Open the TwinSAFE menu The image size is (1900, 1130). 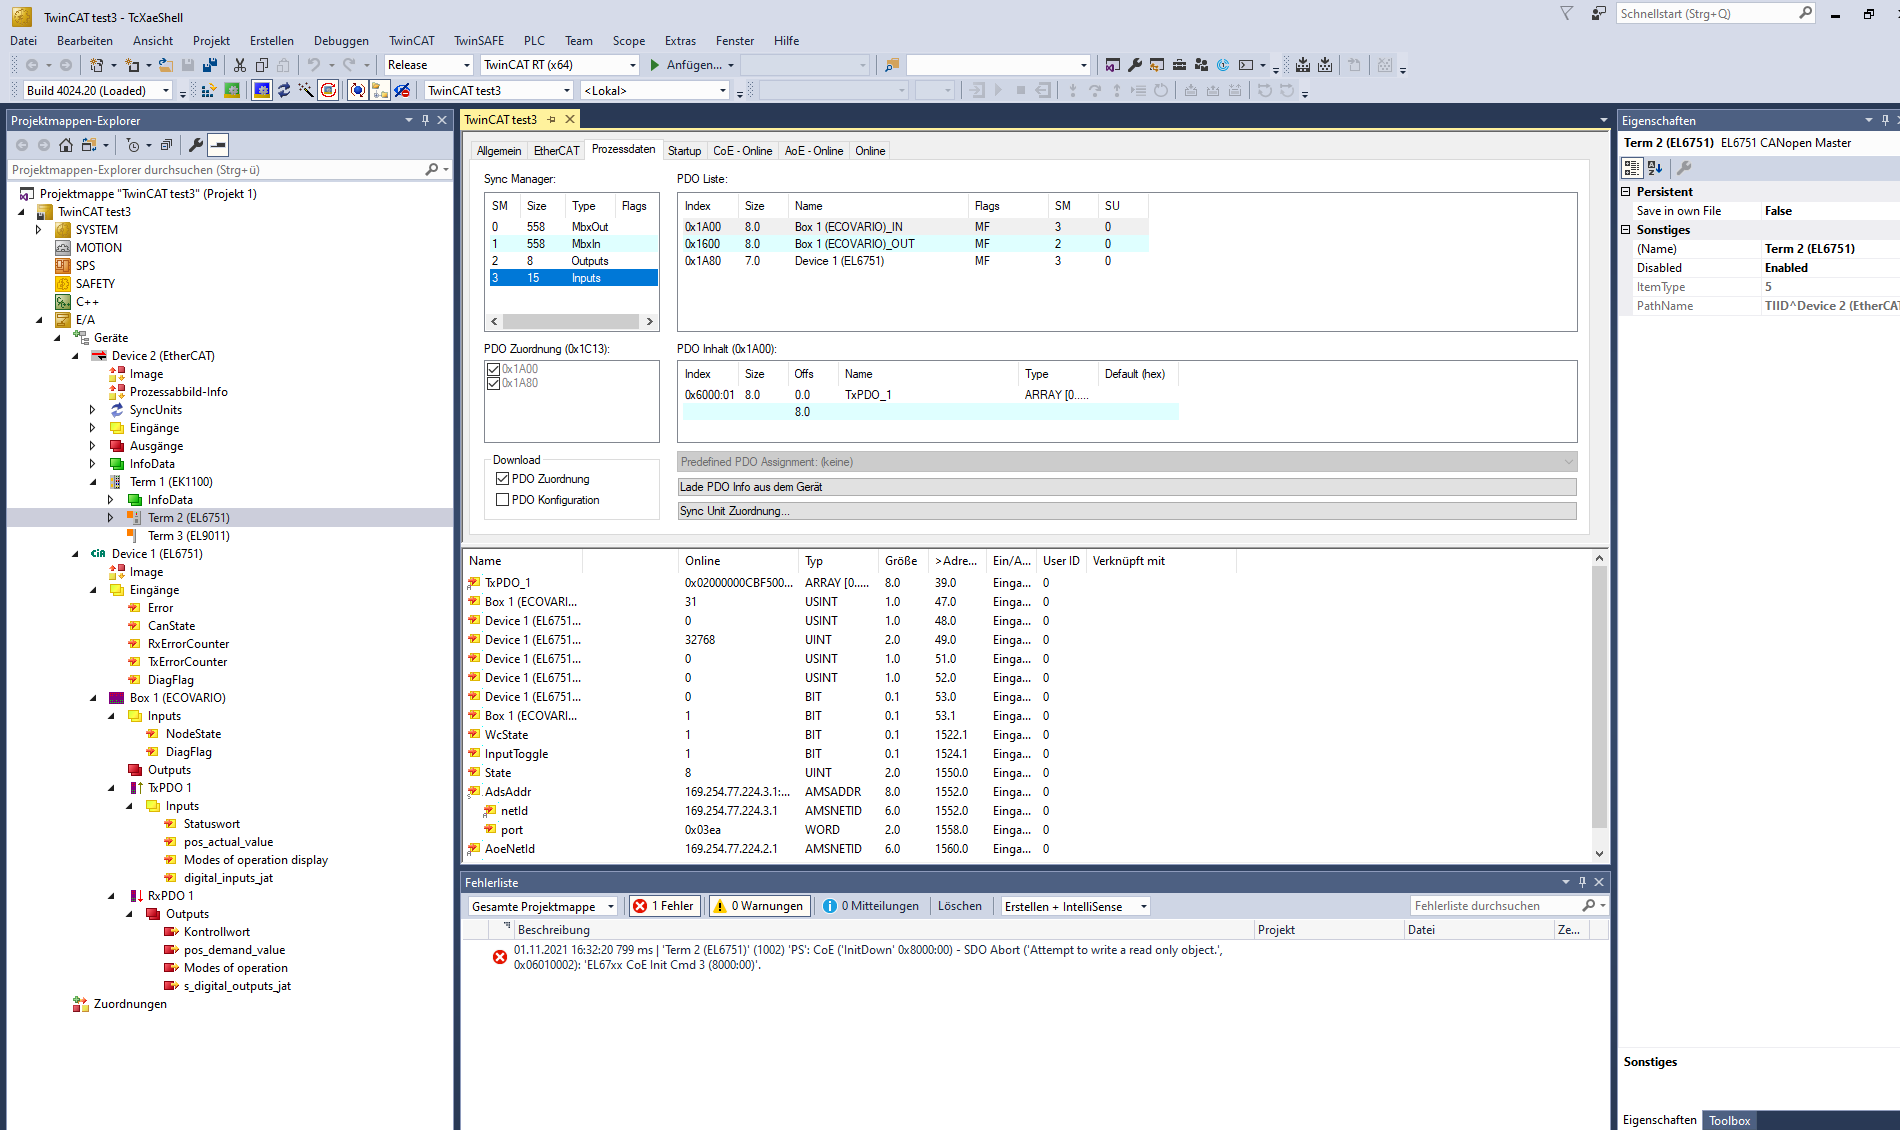479,41
